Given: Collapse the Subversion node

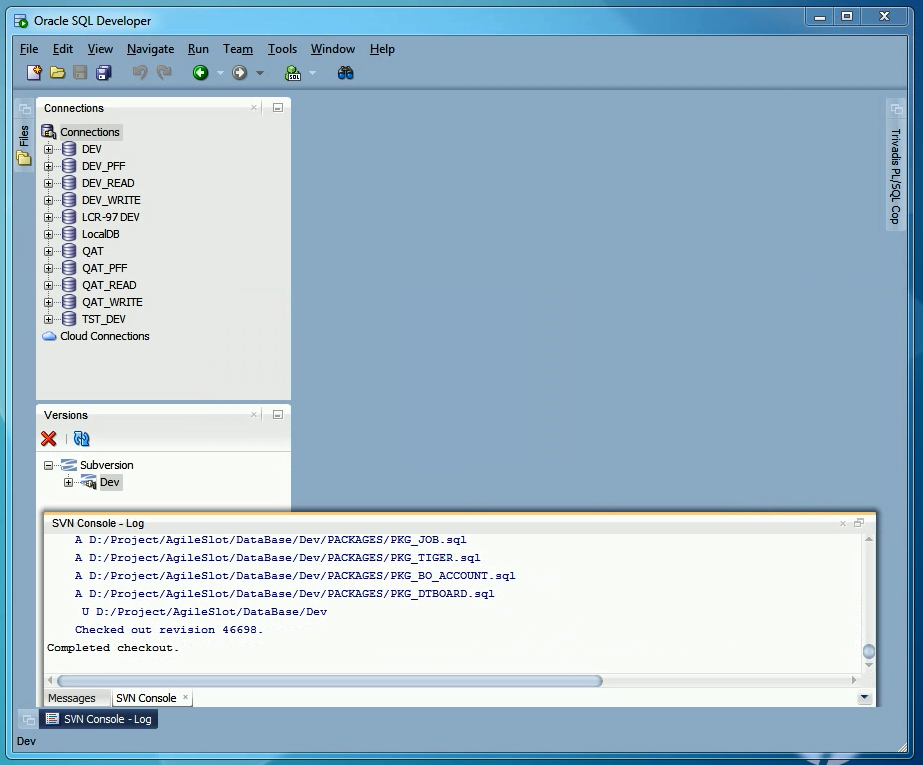Looking at the screenshot, I should (48, 465).
